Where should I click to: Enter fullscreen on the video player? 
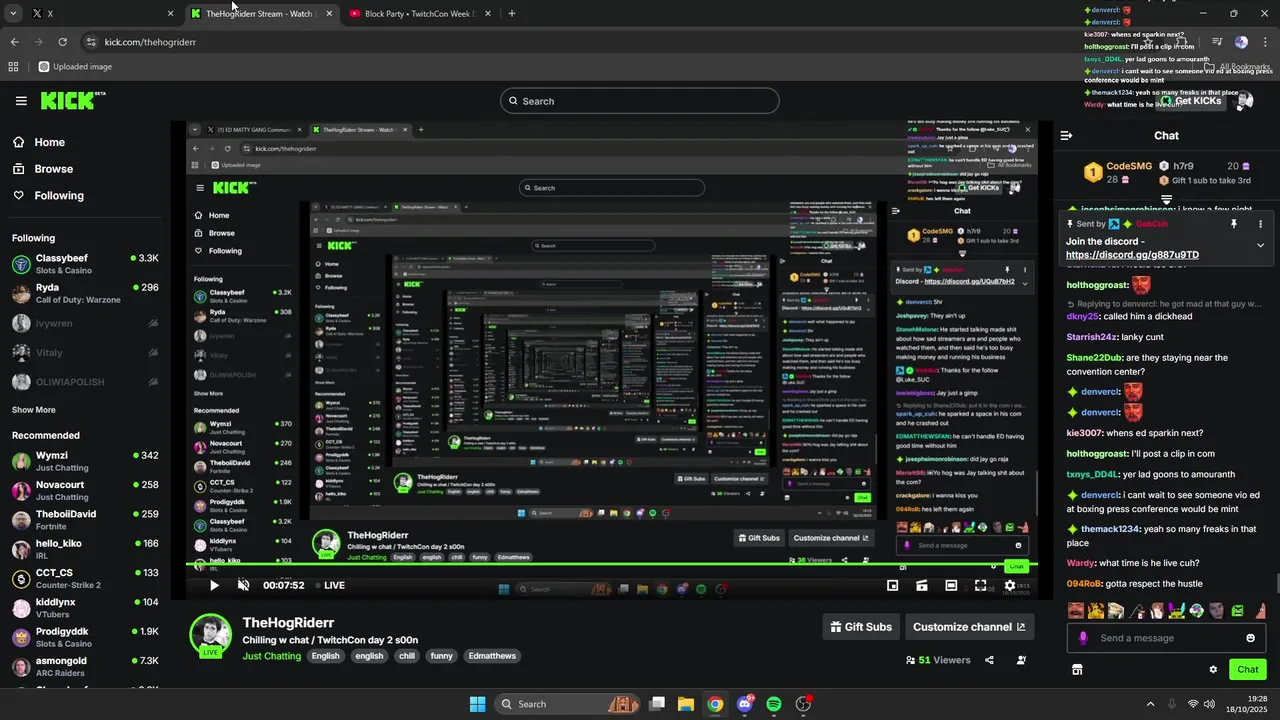click(x=980, y=585)
